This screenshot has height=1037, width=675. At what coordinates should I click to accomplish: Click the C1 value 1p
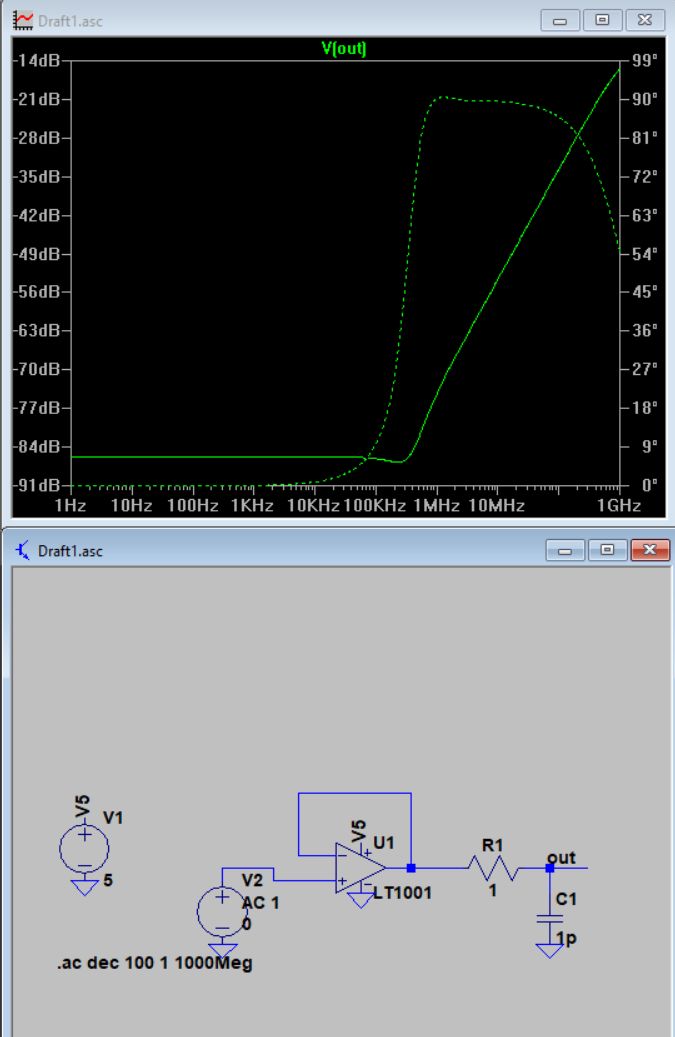(x=567, y=938)
